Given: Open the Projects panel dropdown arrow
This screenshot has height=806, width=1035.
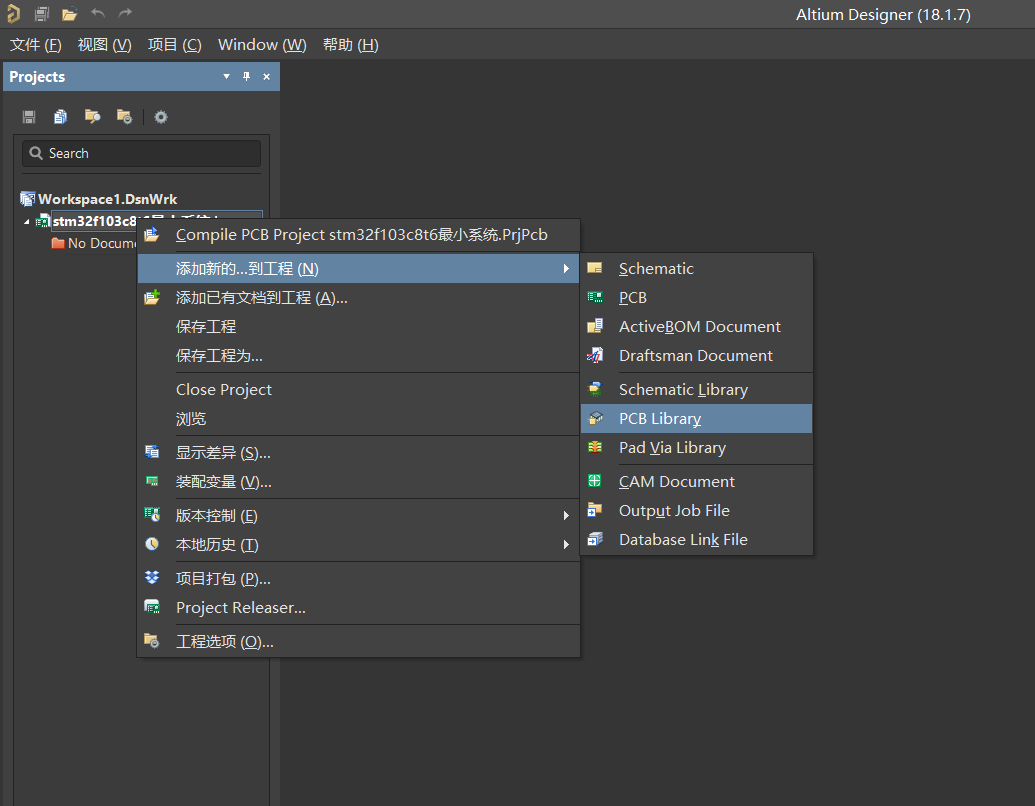Looking at the screenshot, I should point(226,77).
